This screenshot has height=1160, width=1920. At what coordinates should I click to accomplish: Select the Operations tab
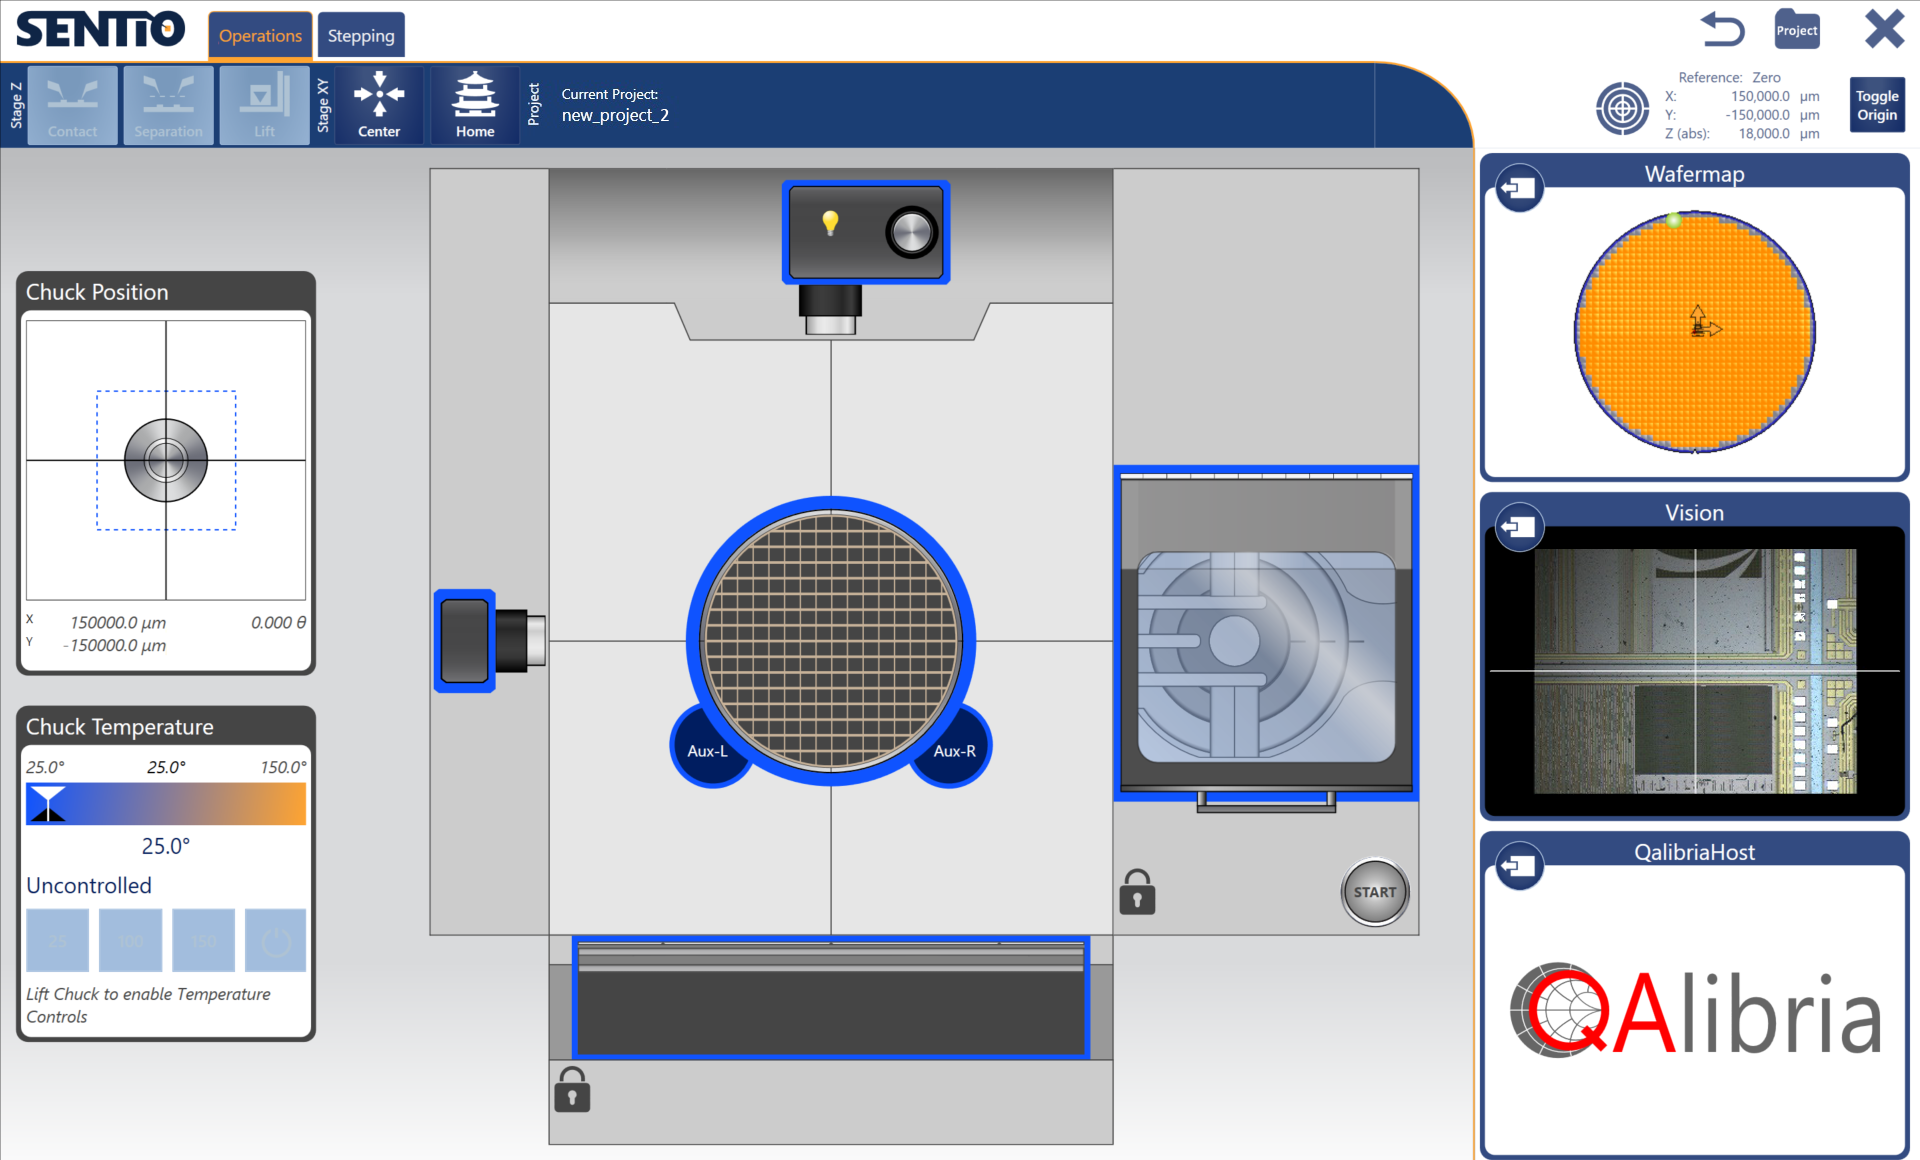[x=259, y=34]
